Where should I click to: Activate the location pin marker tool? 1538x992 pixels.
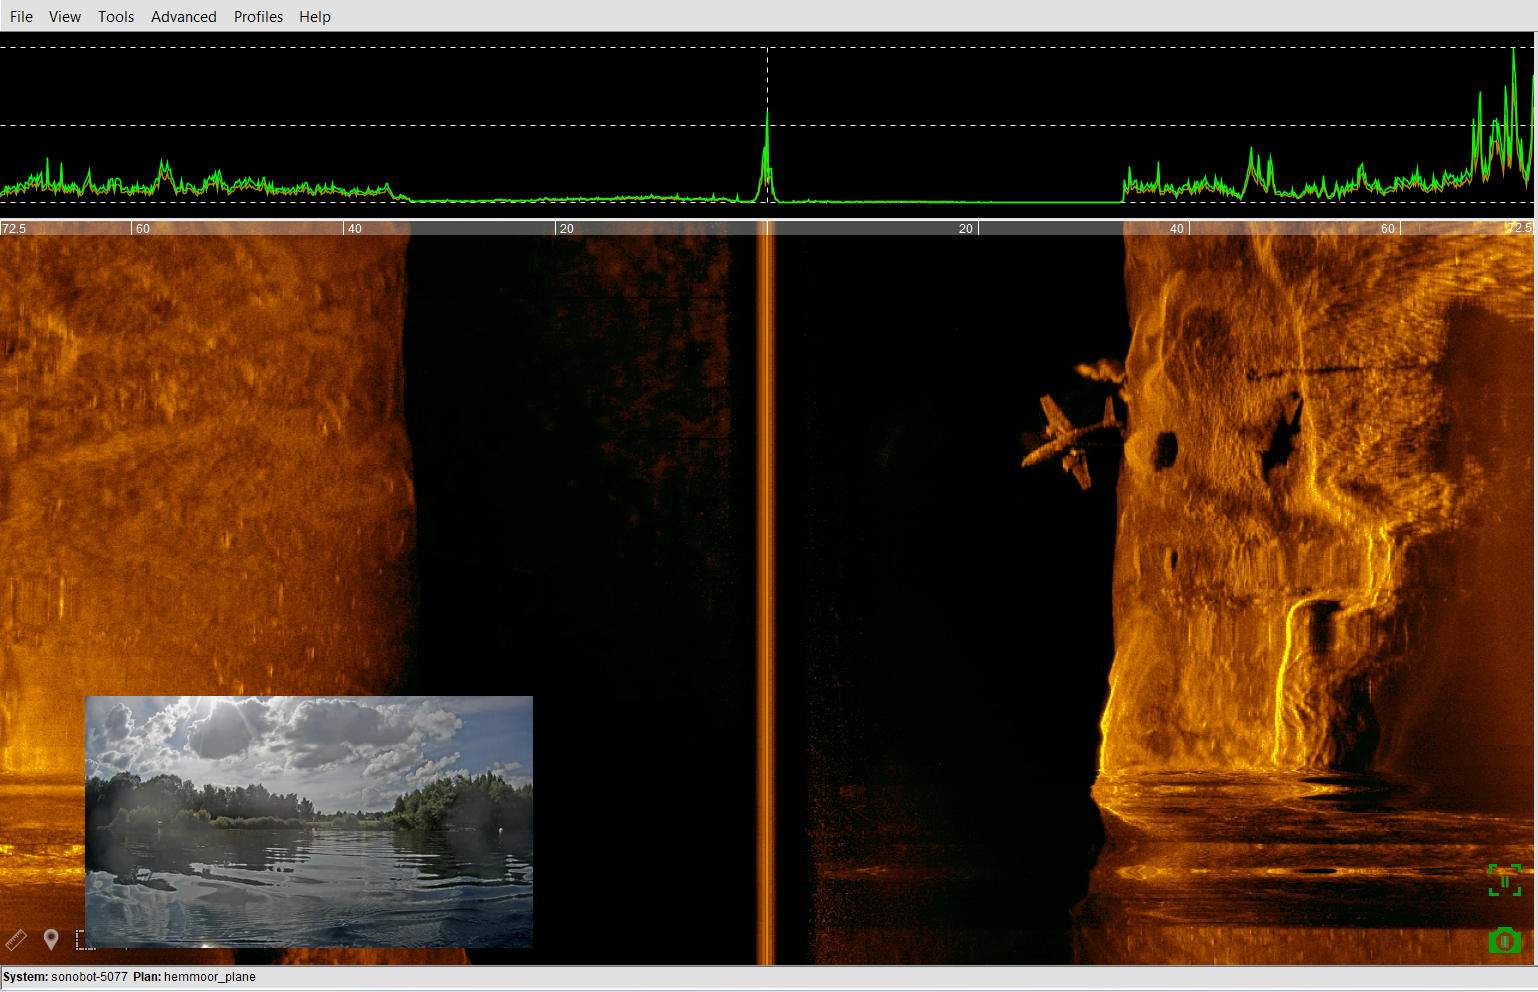(x=51, y=940)
